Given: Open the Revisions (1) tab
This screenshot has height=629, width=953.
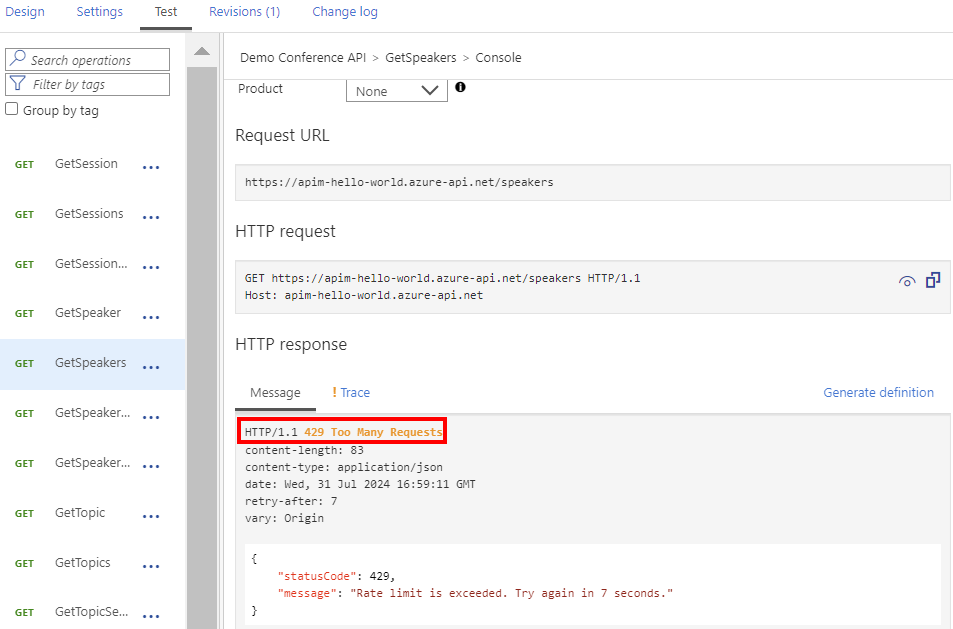Looking at the screenshot, I should point(244,12).
